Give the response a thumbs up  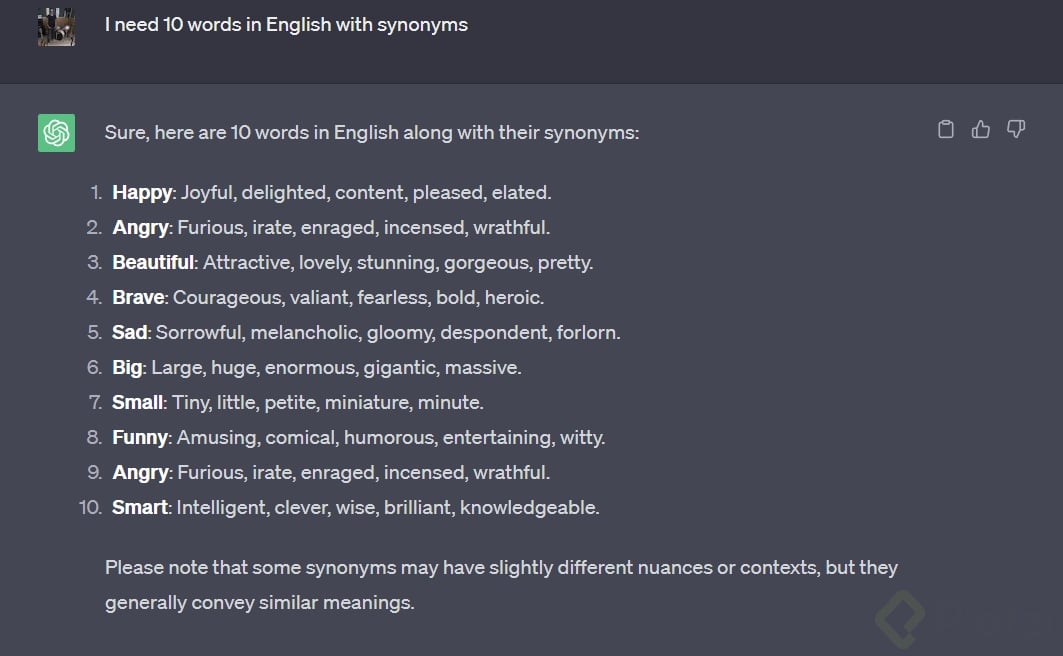coord(981,129)
